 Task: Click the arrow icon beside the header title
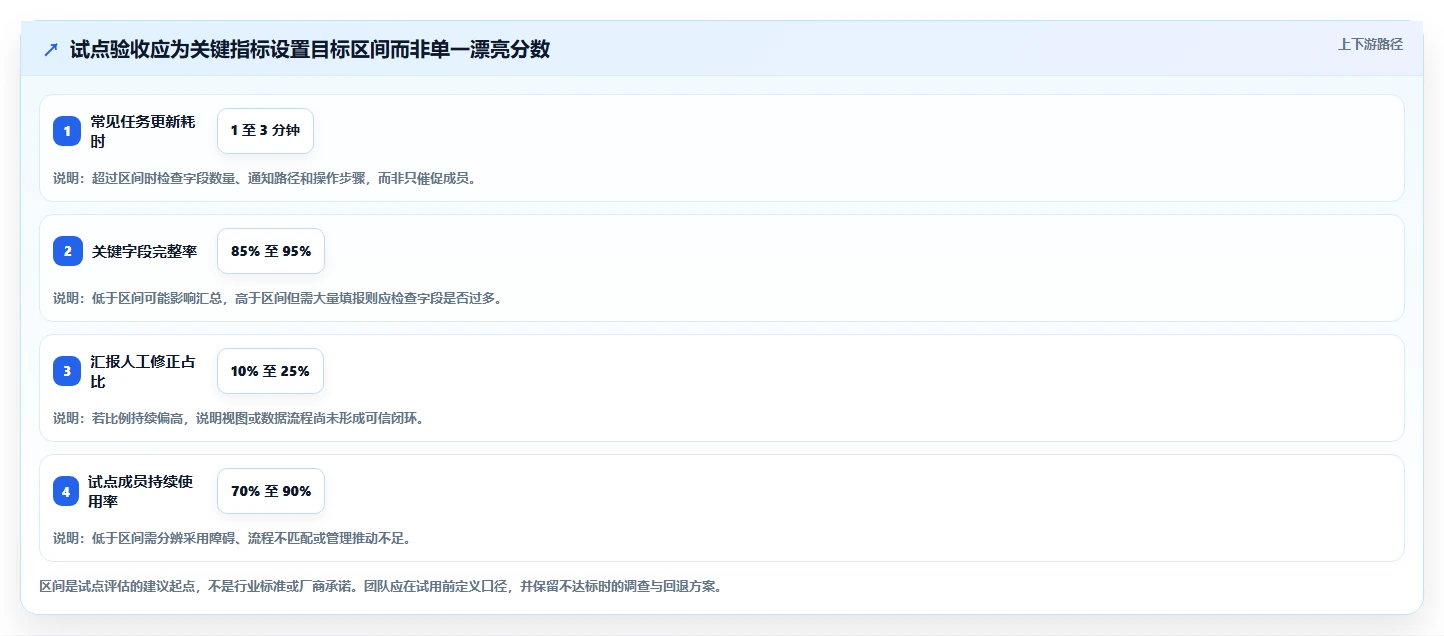(x=51, y=50)
